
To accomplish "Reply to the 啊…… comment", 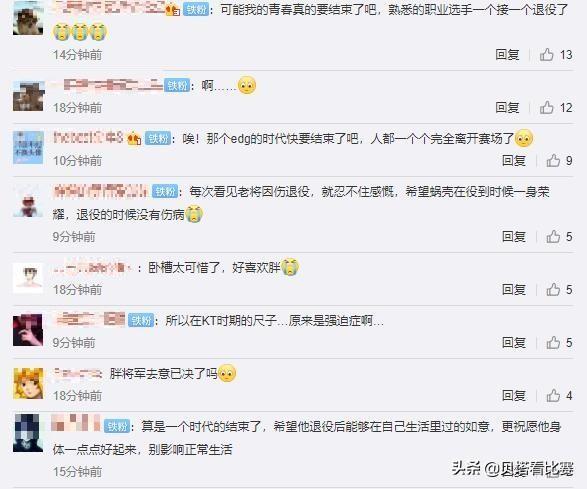I will tap(507, 107).
